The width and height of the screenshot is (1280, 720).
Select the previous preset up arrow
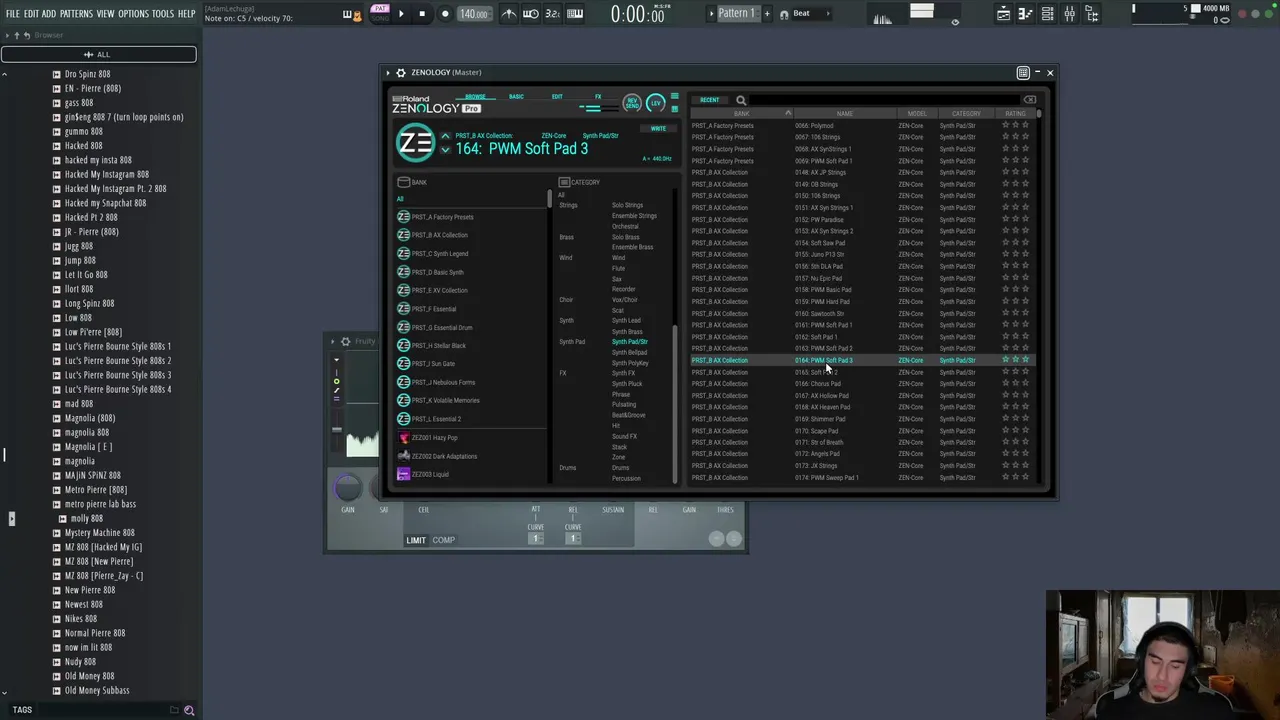pos(445,137)
